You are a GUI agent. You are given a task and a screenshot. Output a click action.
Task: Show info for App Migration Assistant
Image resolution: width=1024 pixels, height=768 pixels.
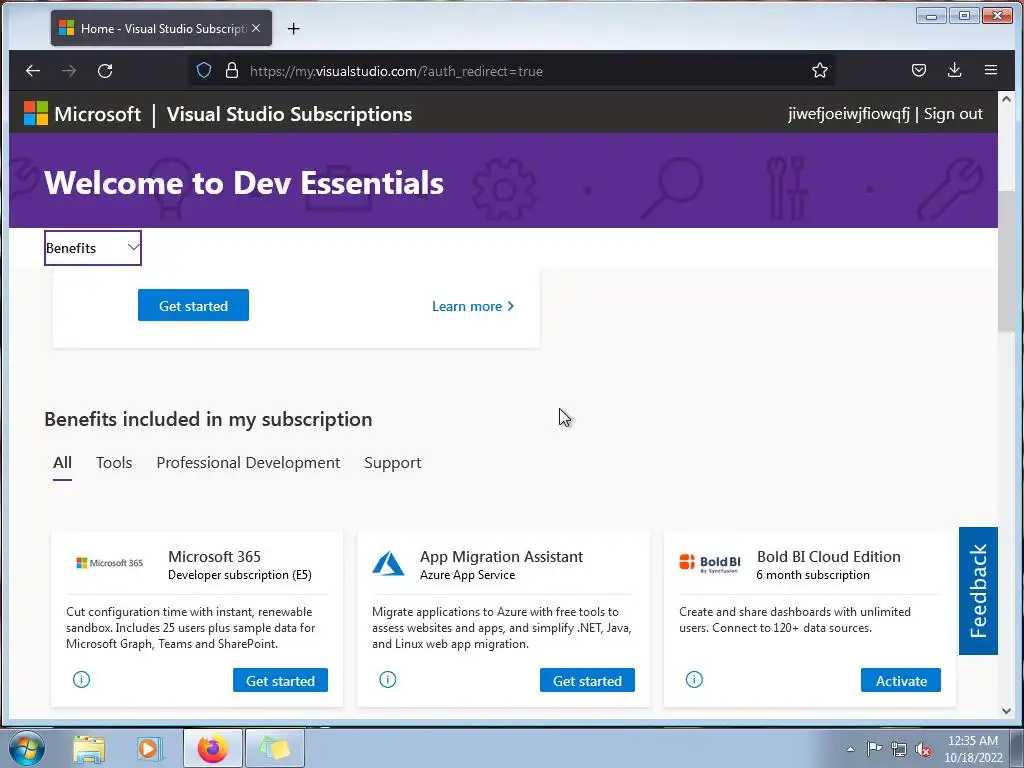pyautogui.click(x=387, y=679)
